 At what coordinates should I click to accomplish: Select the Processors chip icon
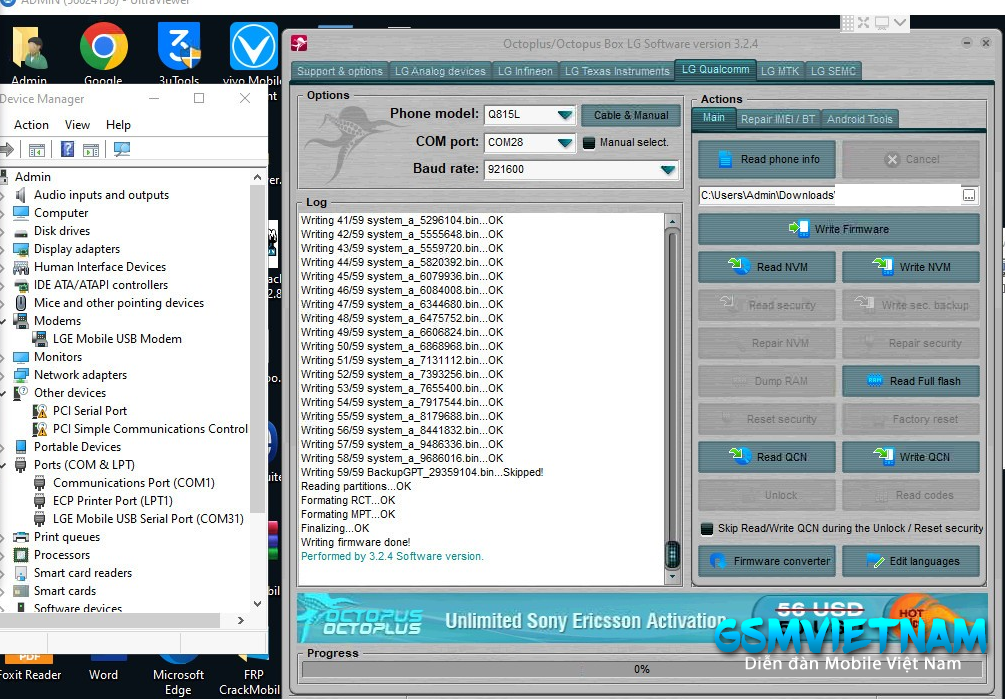21,555
